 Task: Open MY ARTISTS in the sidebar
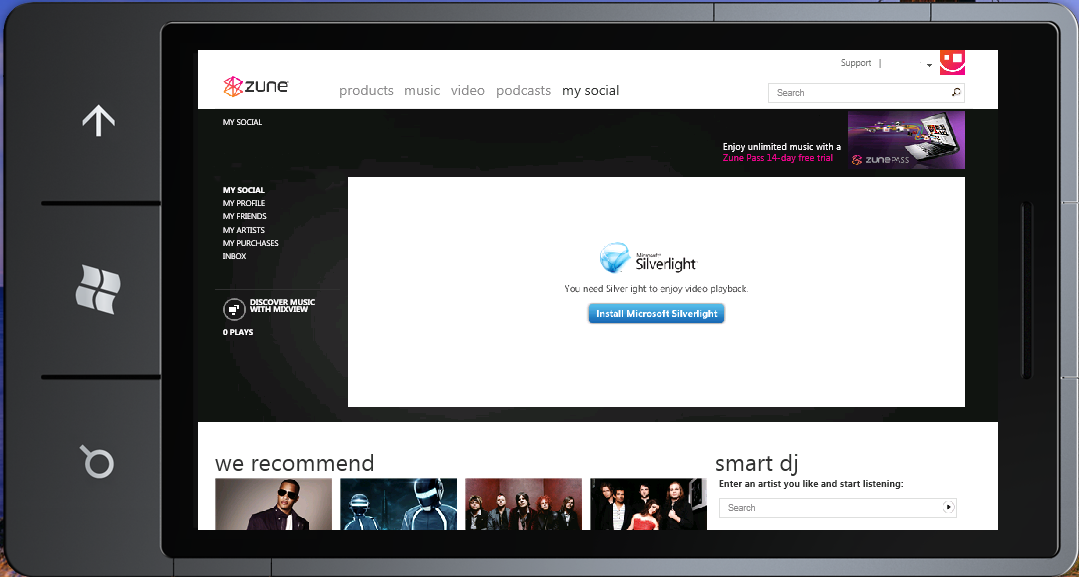[244, 230]
